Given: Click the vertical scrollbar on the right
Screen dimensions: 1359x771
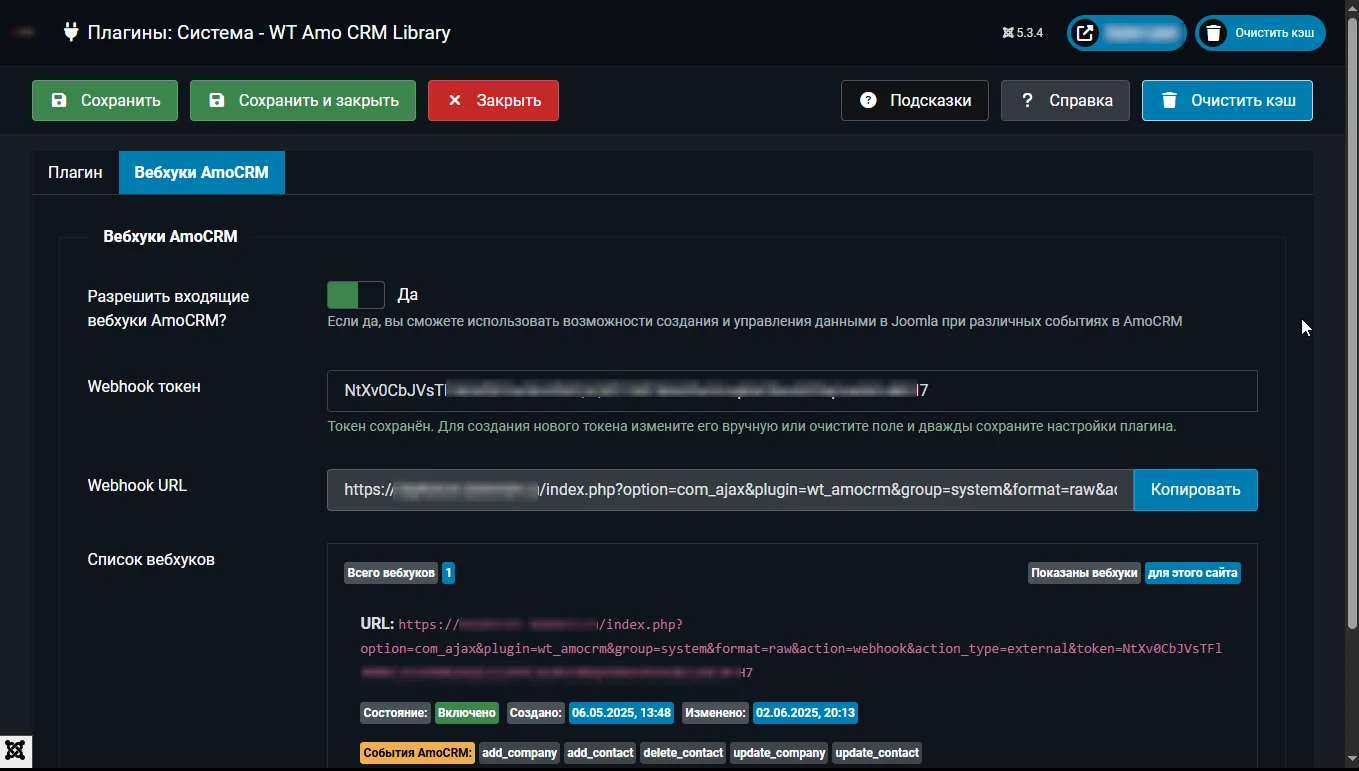Looking at the screenshot, I should point(1351,300).
